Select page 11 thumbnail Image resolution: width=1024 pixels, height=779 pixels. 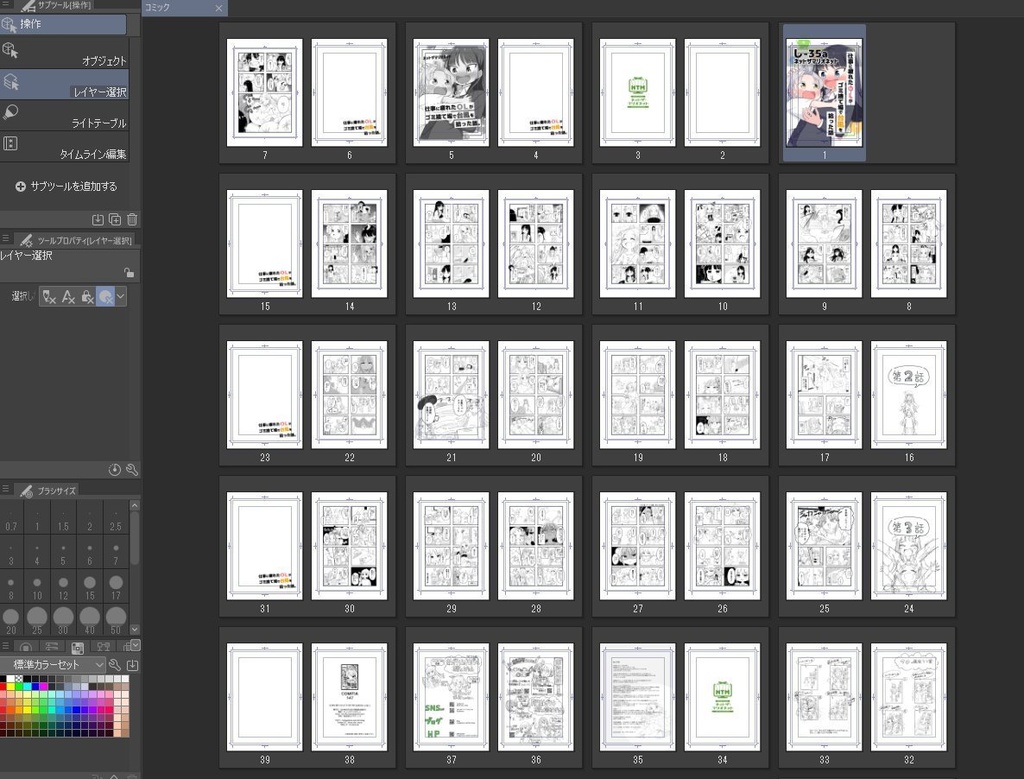click(637, 244)
